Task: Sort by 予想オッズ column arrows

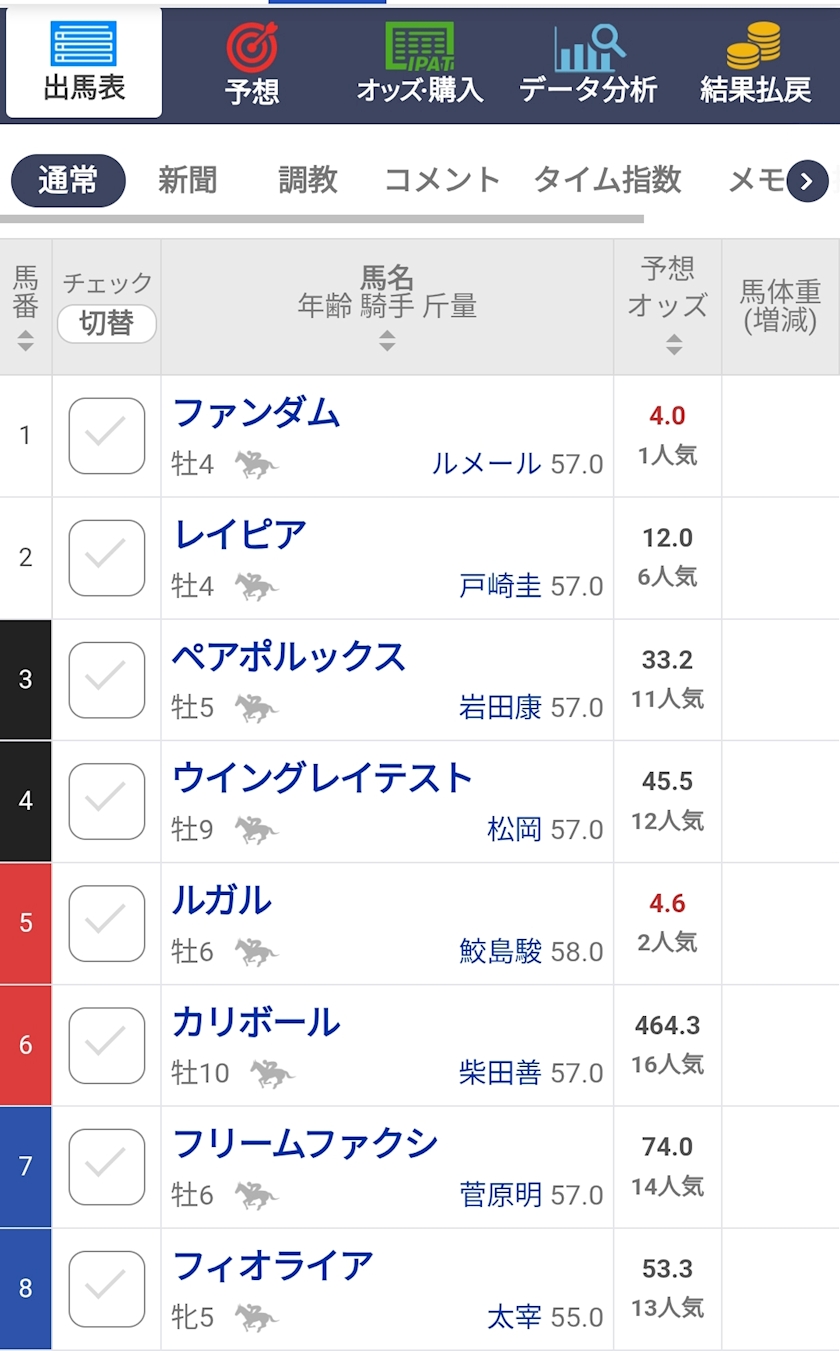Action: [673, 345]
